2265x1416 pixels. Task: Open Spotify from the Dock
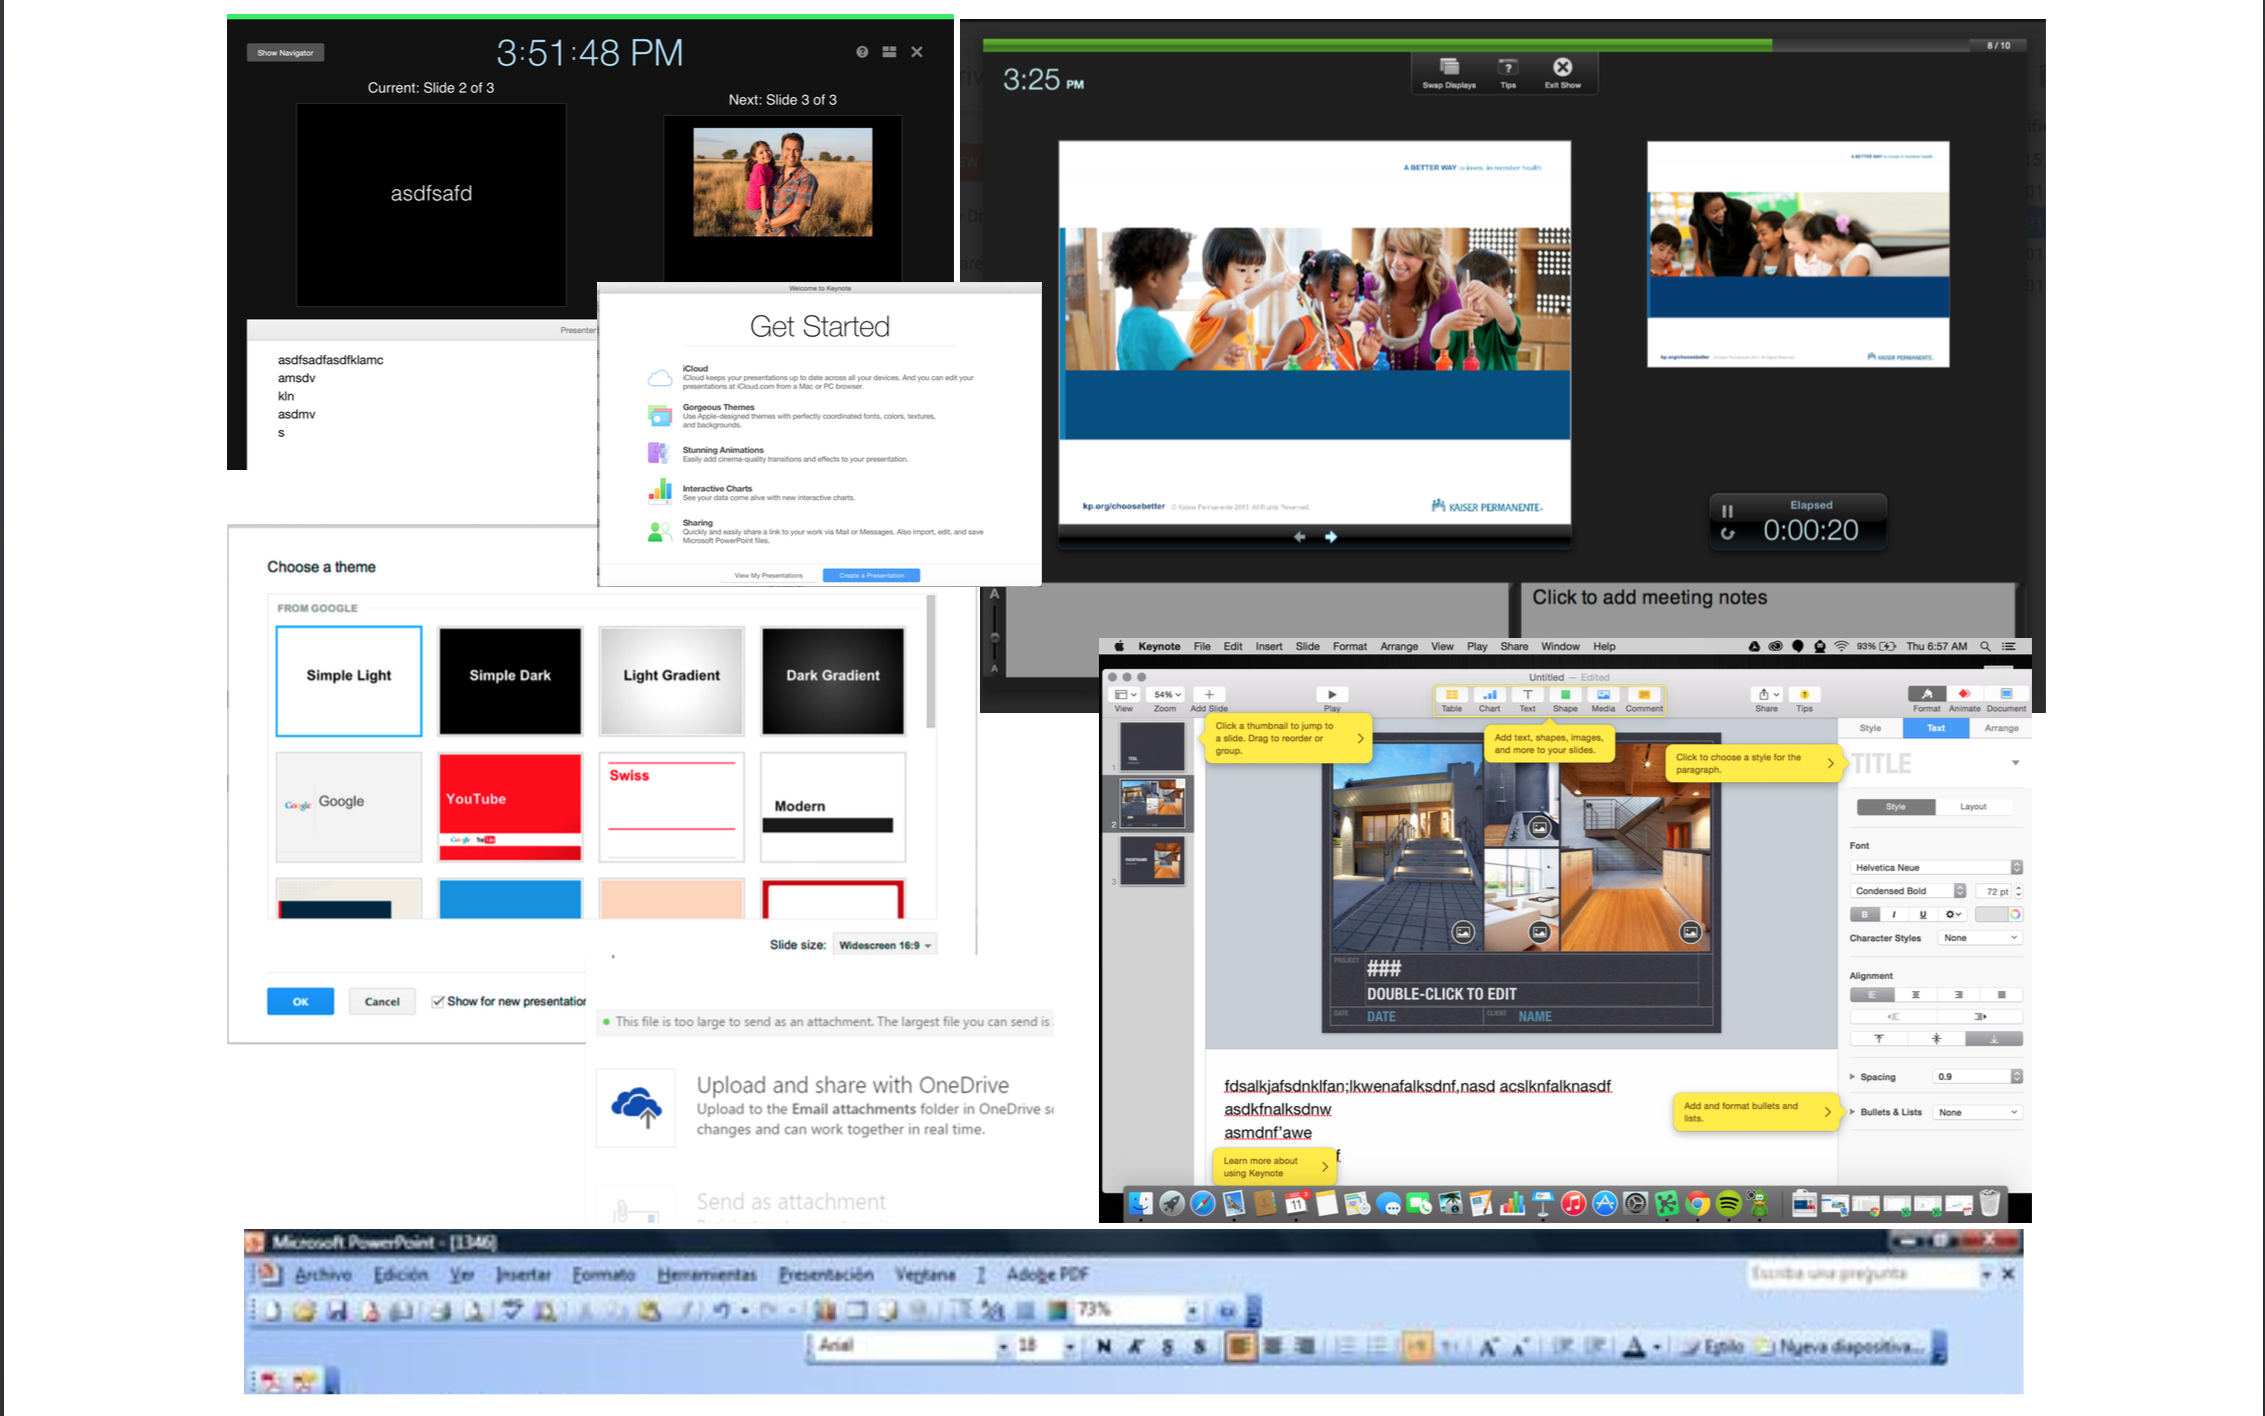pyautogui.click(x=1728, y=1203)
